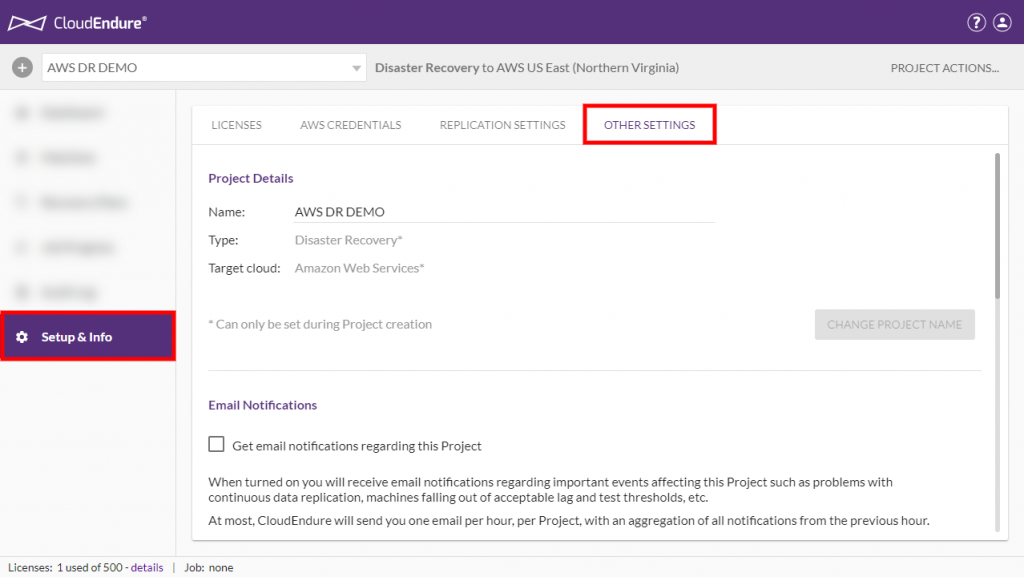Switch to the LICENSES tab
Screen dimensions: 1024x577
click(236, 124)
